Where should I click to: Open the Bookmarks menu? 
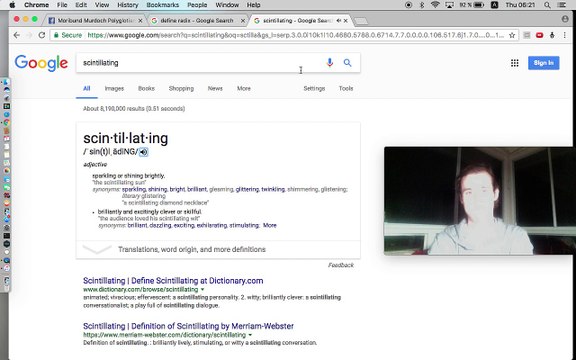coord(162,5)
